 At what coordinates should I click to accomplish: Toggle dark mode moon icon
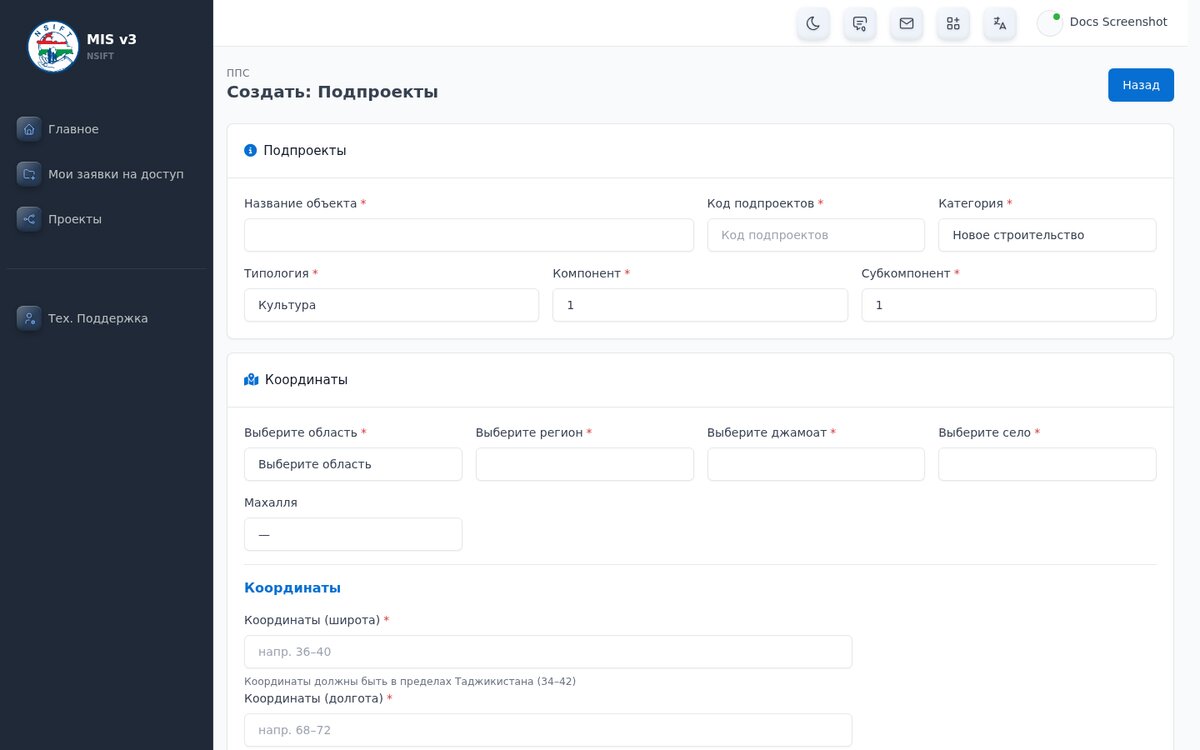(x=813, y=23)
